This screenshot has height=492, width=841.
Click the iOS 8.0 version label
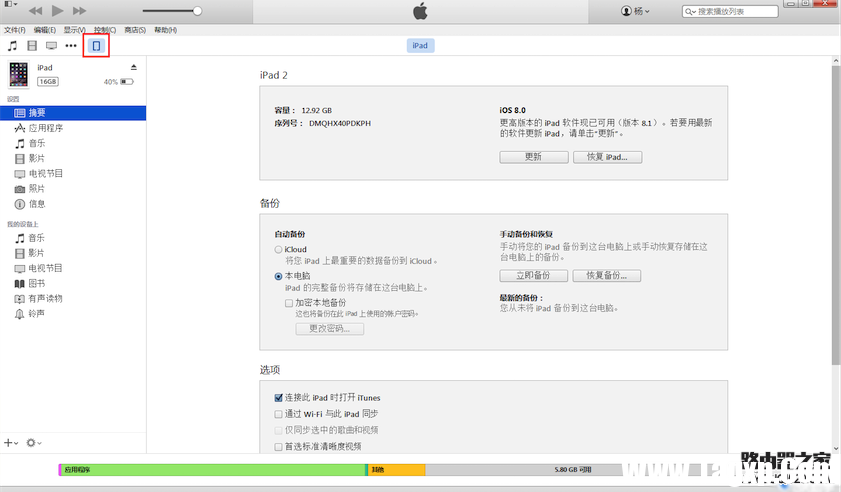click(x=513, y=110)
